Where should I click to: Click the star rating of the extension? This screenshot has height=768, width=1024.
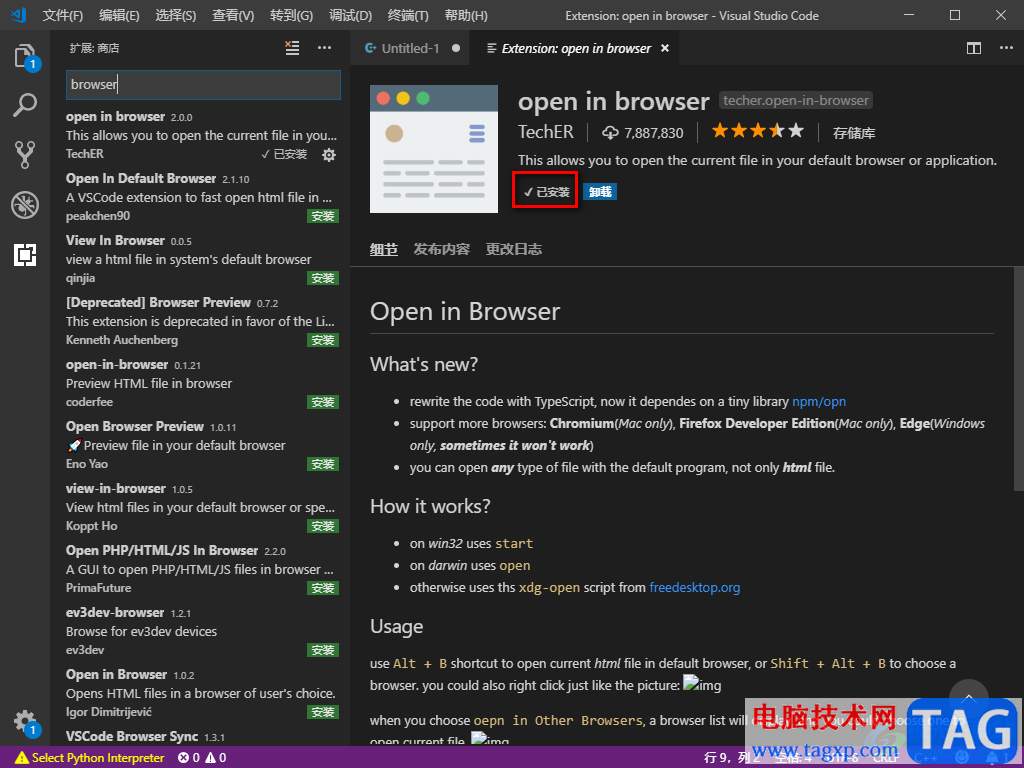coord(758,131)
